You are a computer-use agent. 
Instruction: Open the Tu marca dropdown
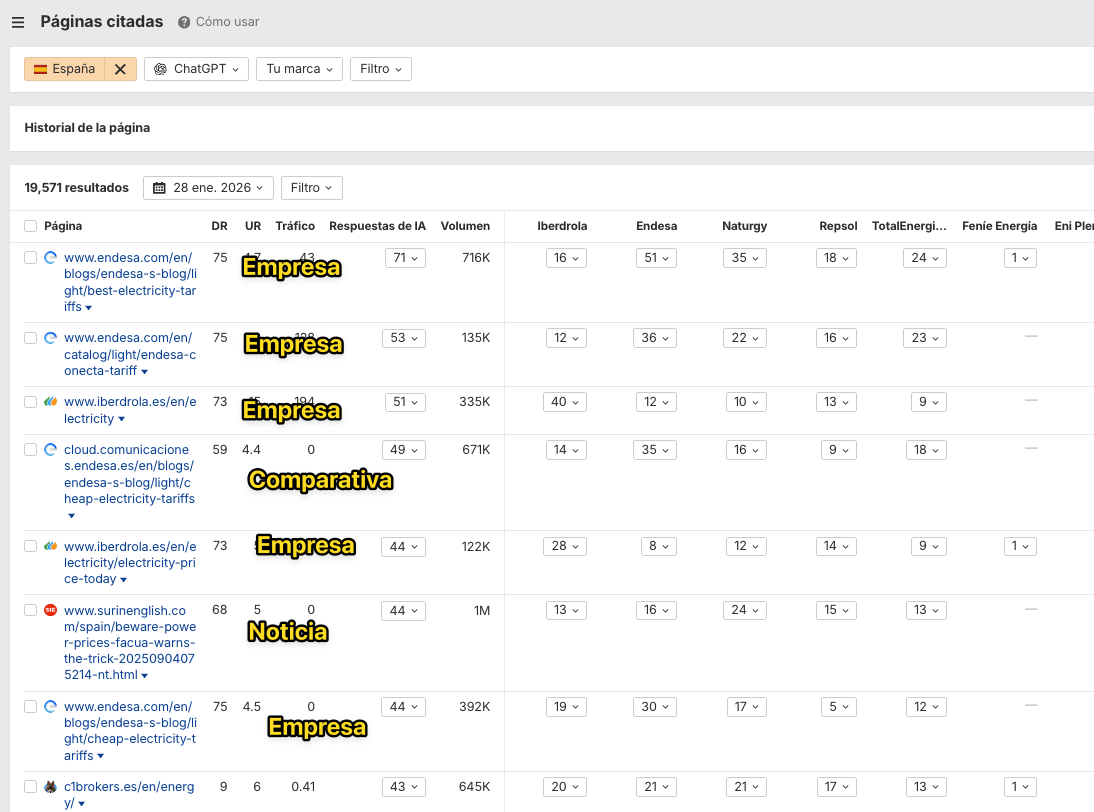point(299,69)
